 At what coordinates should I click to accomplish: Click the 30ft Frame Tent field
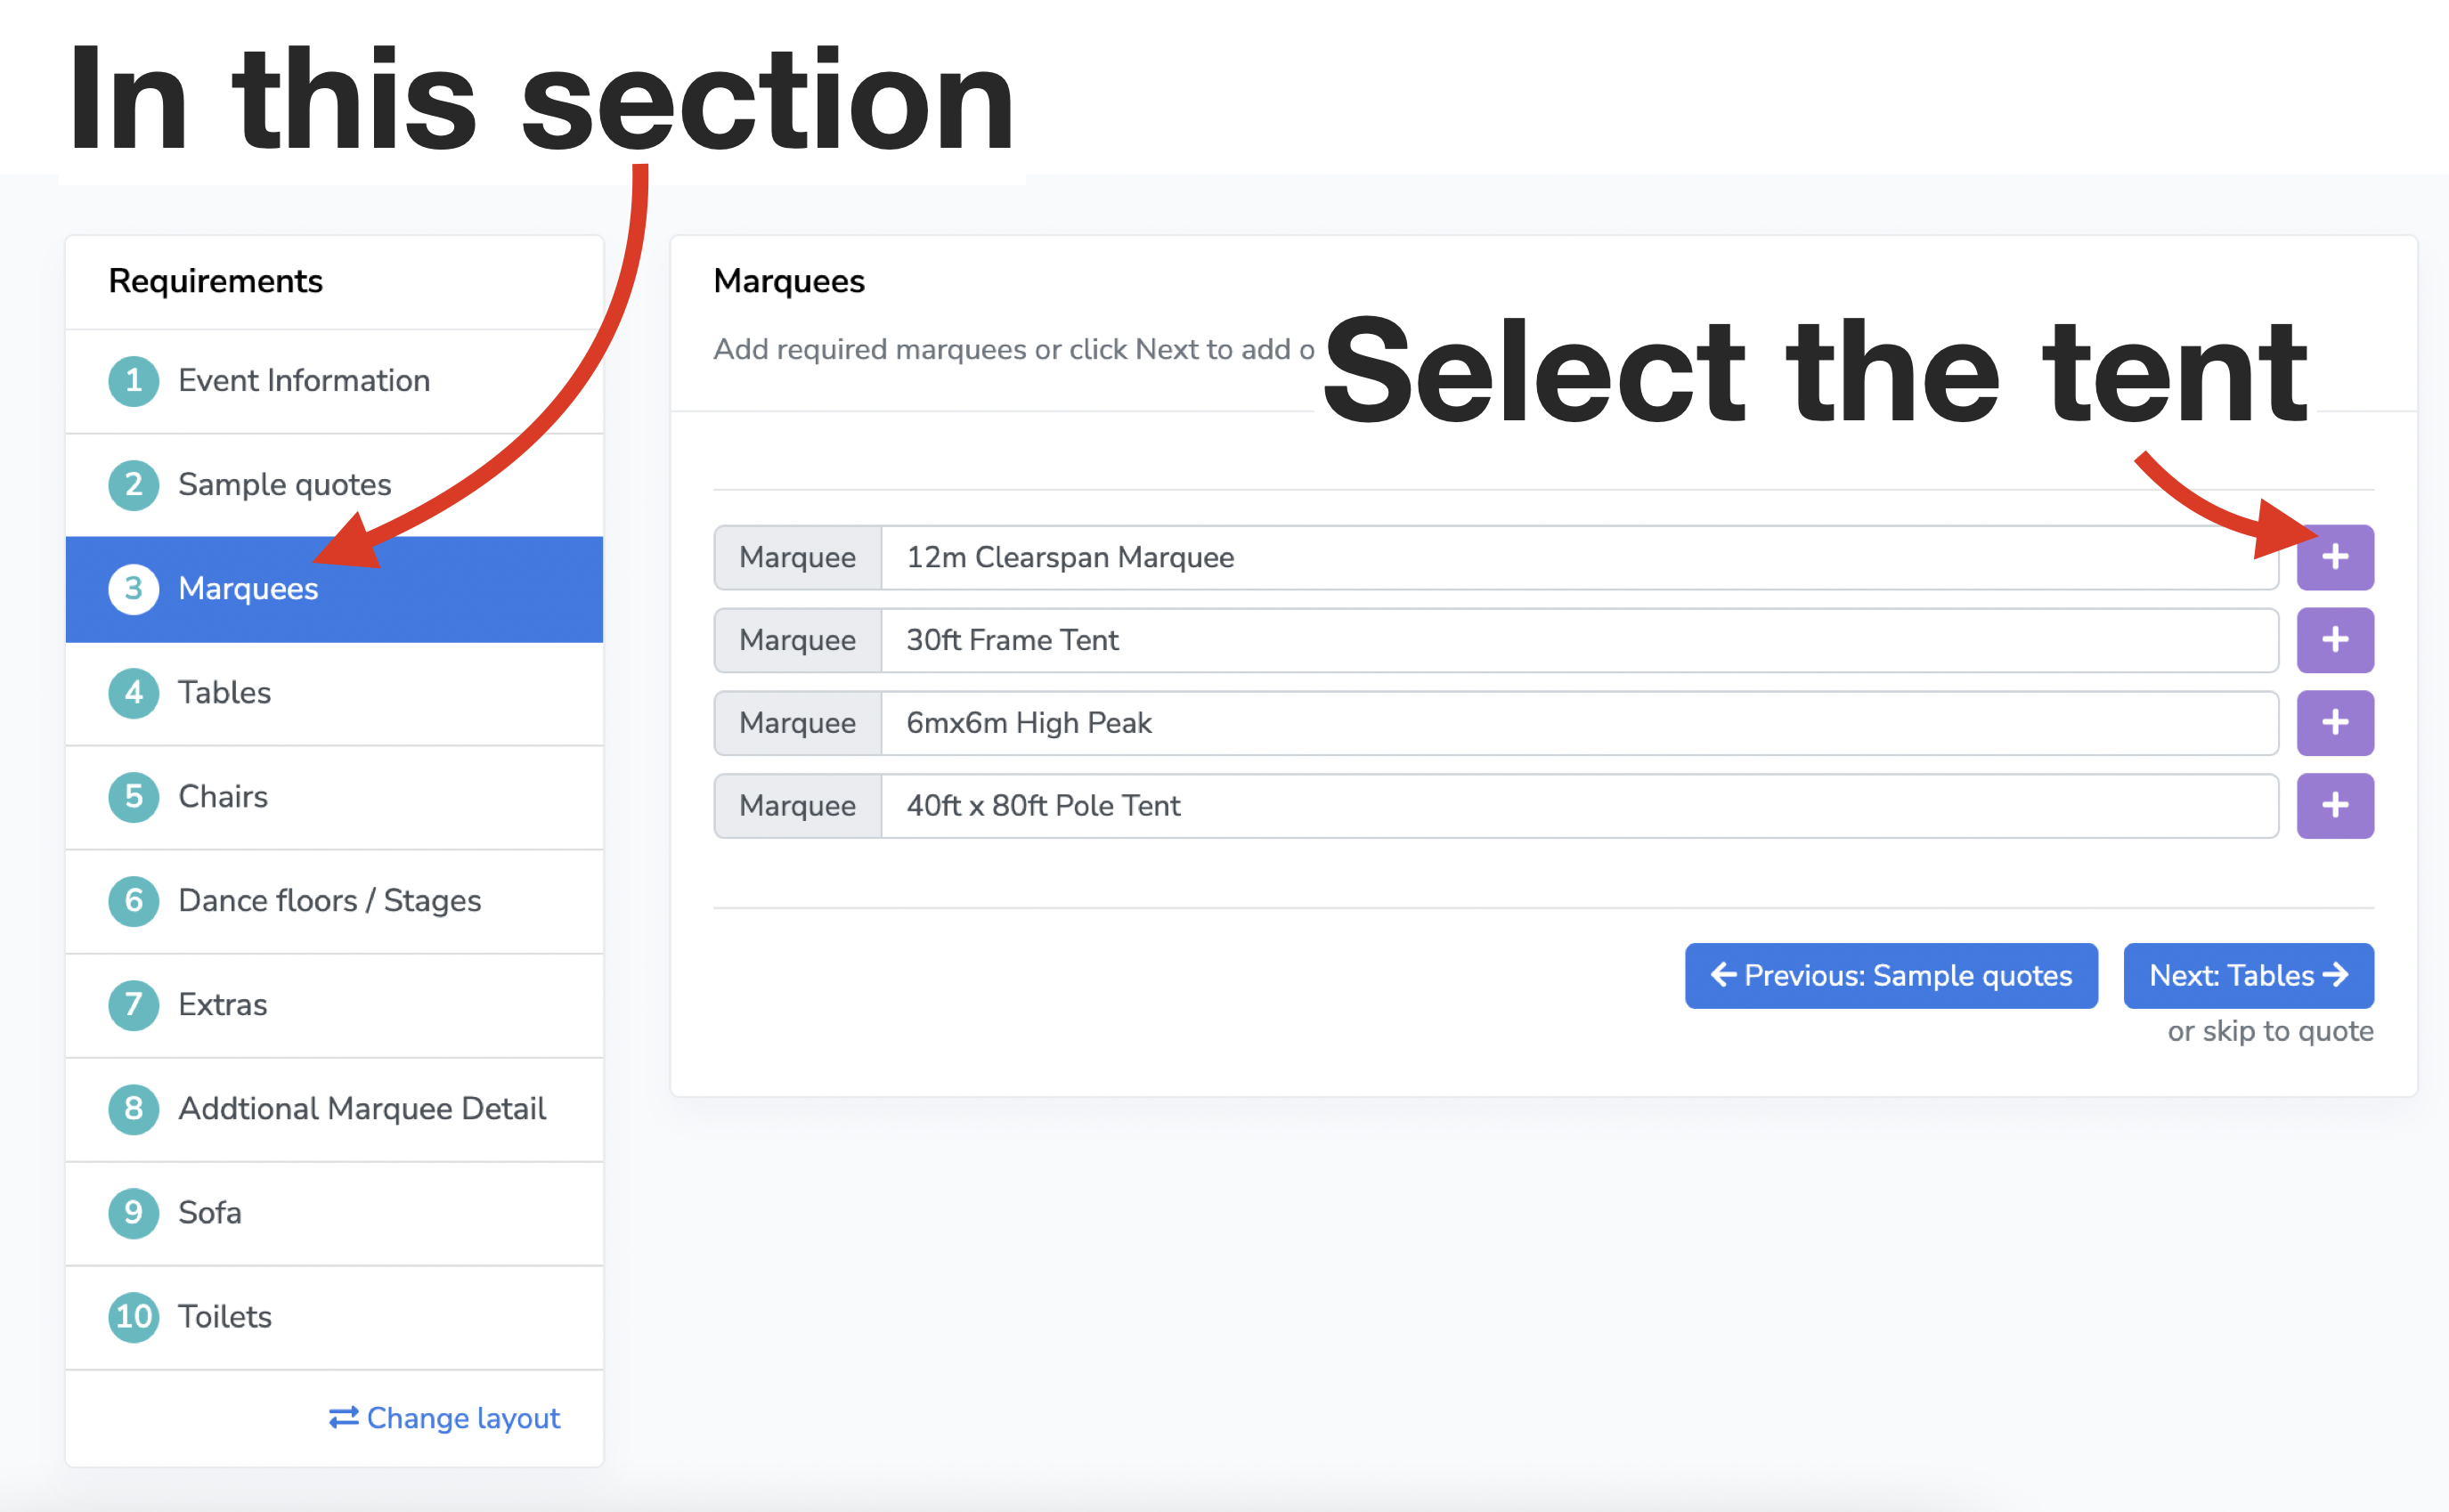click(x=1579, y=640)
